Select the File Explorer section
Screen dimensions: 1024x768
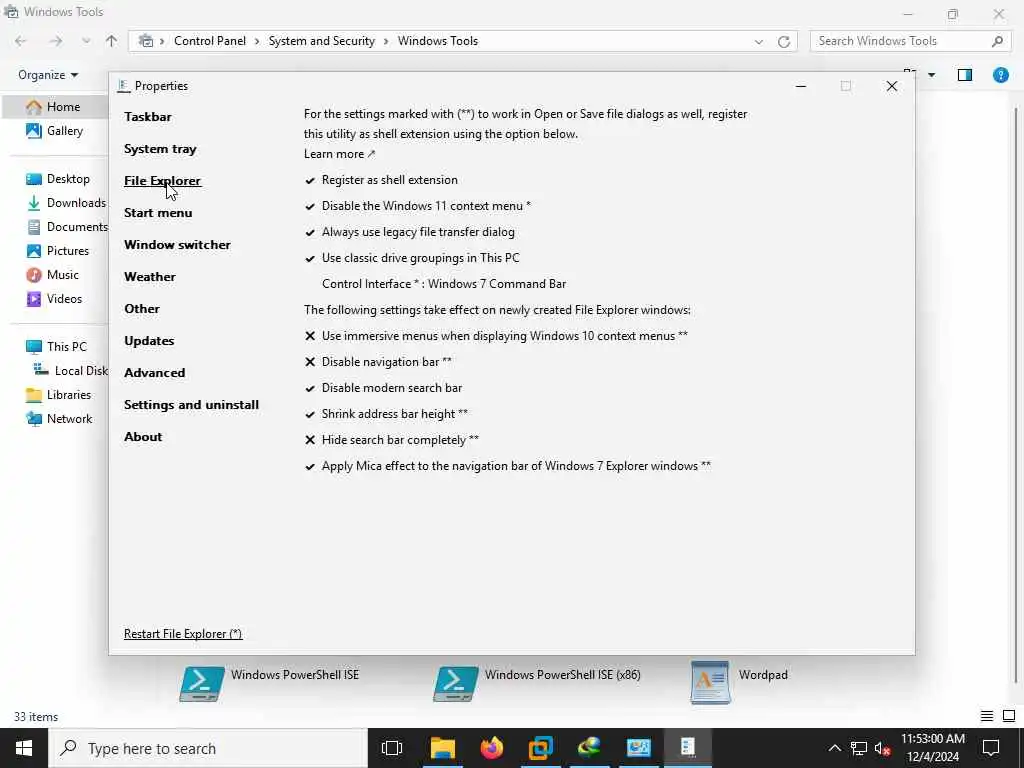point(163,181)
